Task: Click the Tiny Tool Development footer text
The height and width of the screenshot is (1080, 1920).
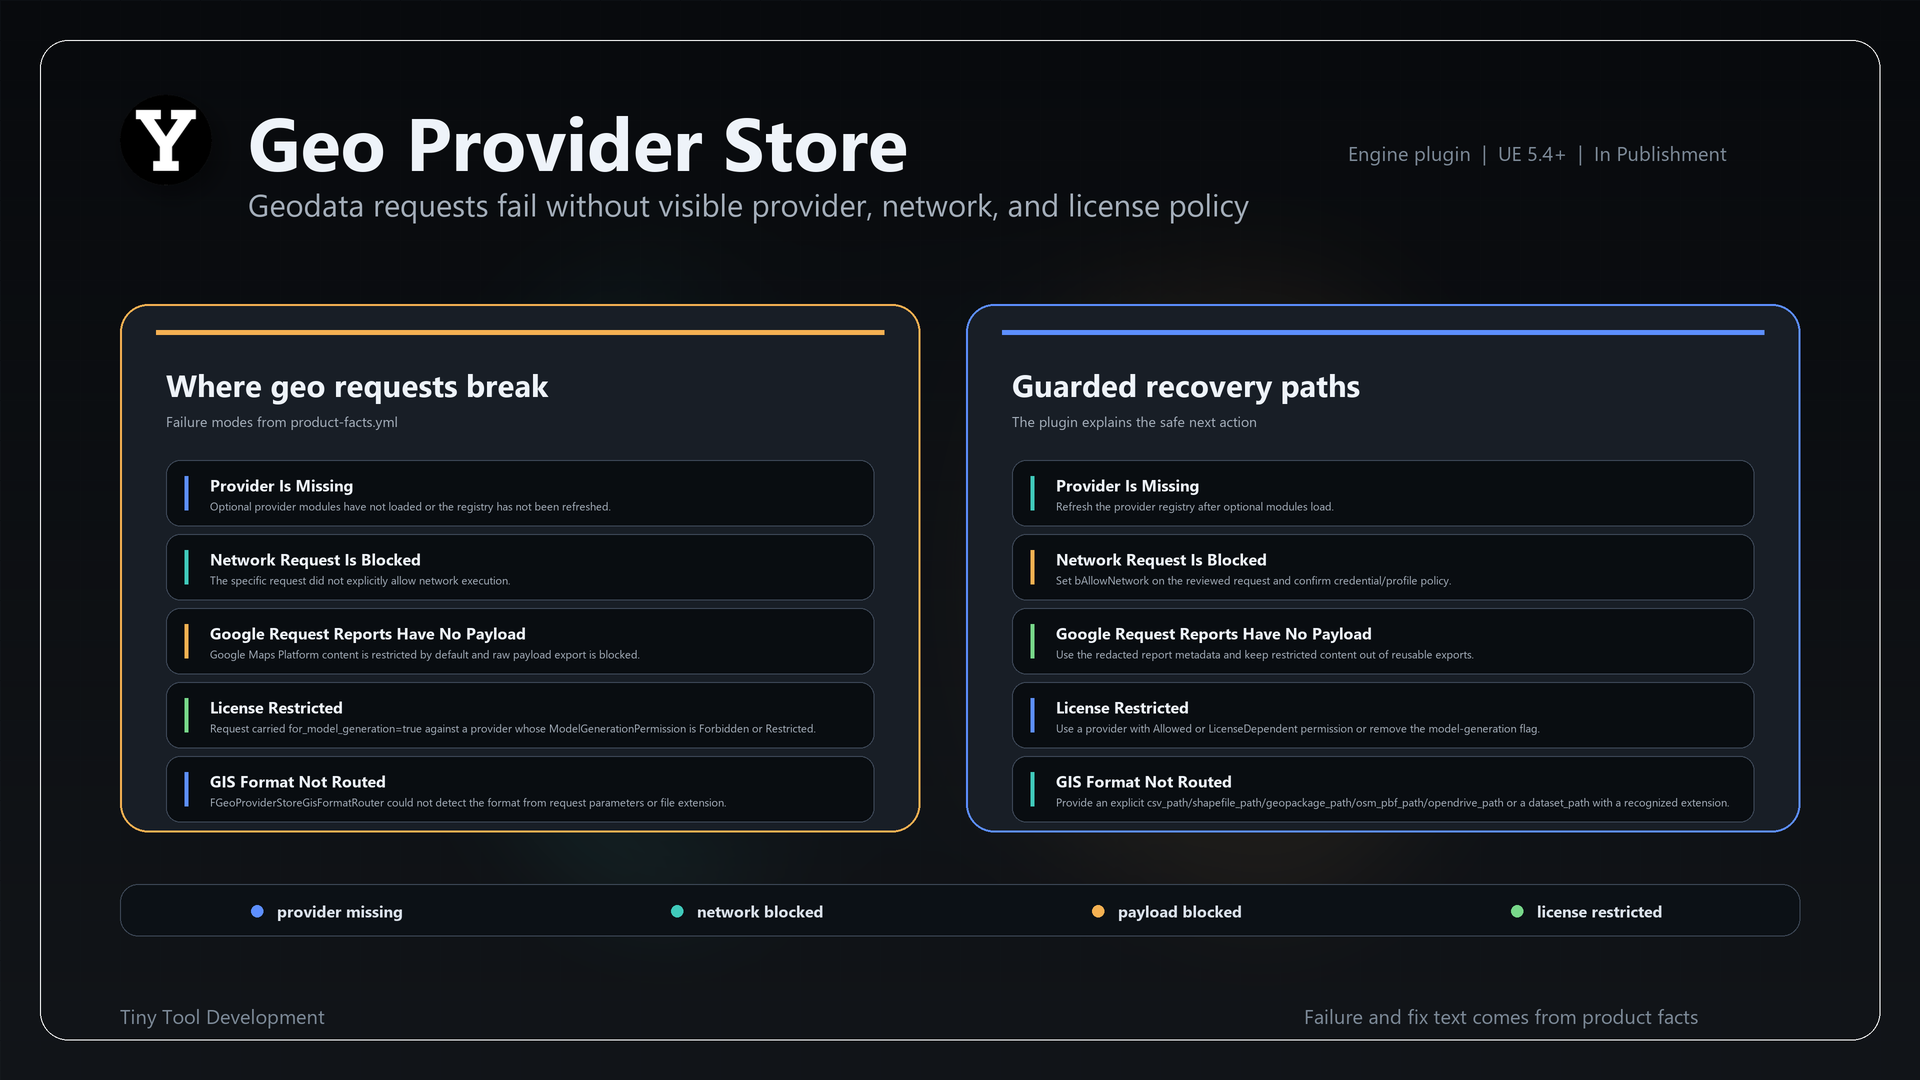Action: coord(222,1017)
